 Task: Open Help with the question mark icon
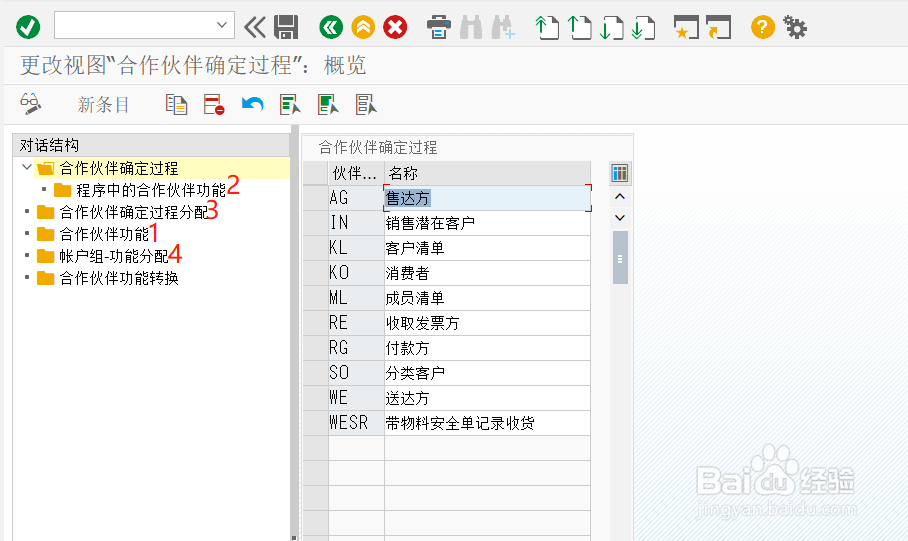pyautogui.click(x=763, y=27)
